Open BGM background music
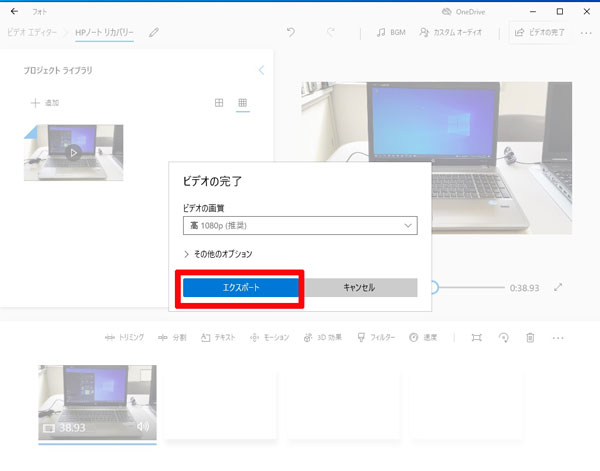600x471 pixels. tap(391, 33)
